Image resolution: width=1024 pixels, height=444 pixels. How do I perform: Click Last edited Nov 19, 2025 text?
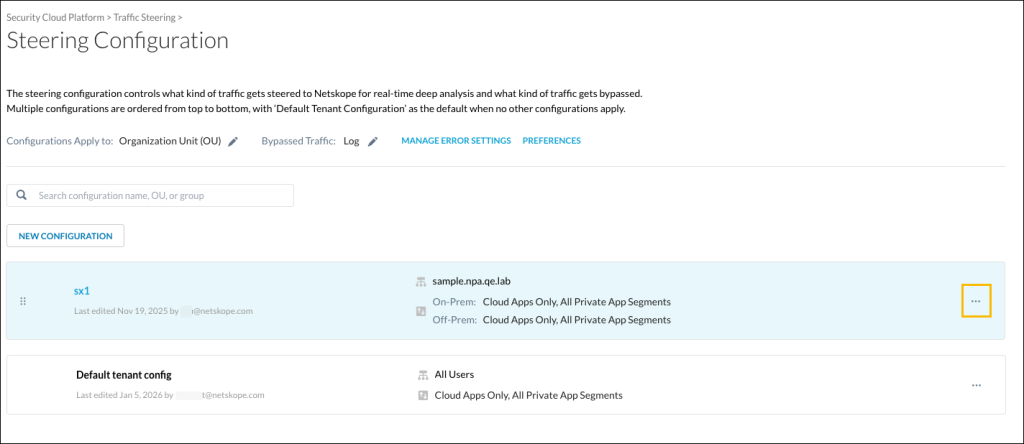click(x=163, y=311)
